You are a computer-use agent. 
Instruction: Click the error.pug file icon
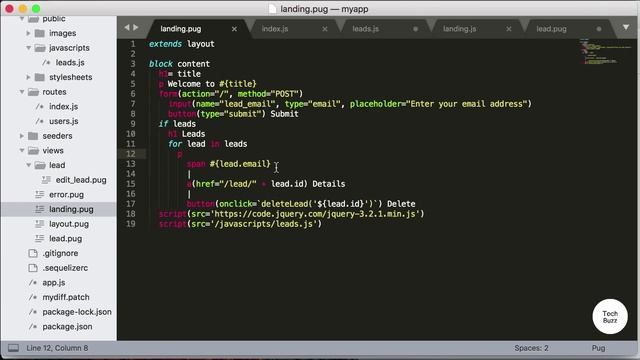coord(40,194)
